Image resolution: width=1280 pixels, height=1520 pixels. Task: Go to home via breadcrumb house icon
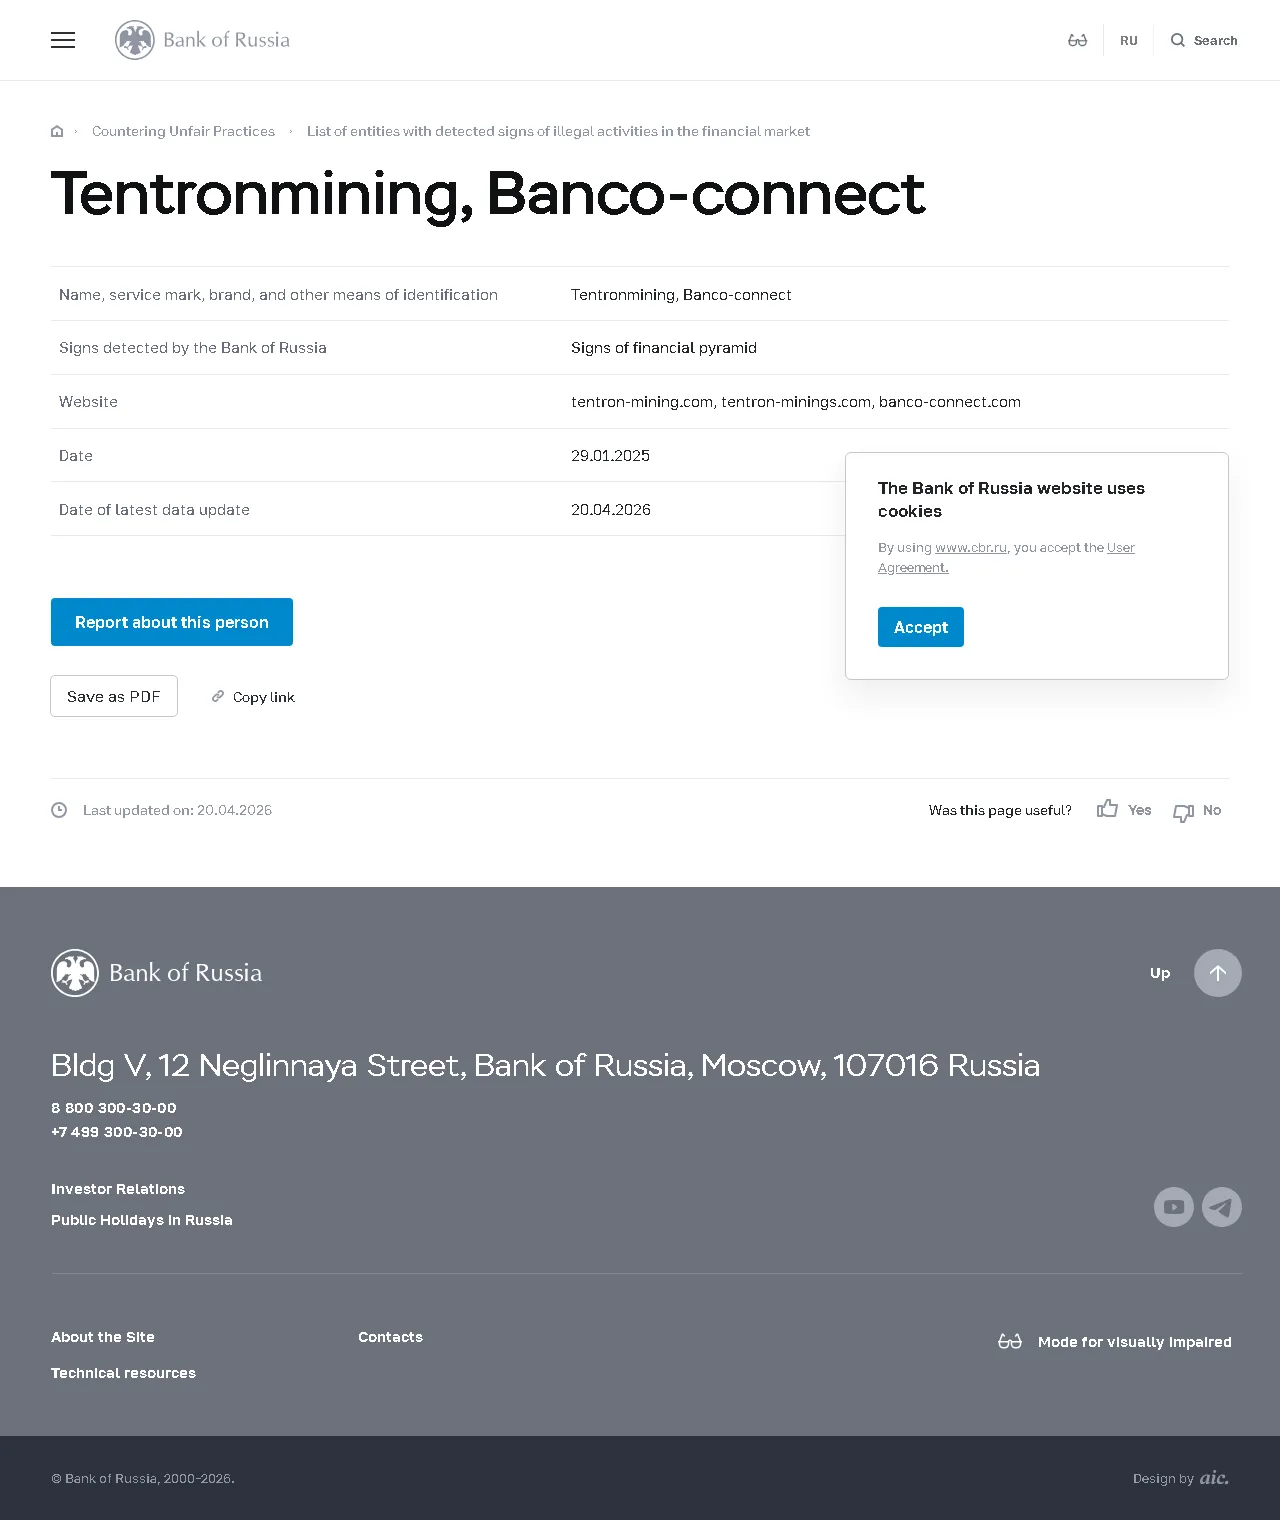[57, 131]
